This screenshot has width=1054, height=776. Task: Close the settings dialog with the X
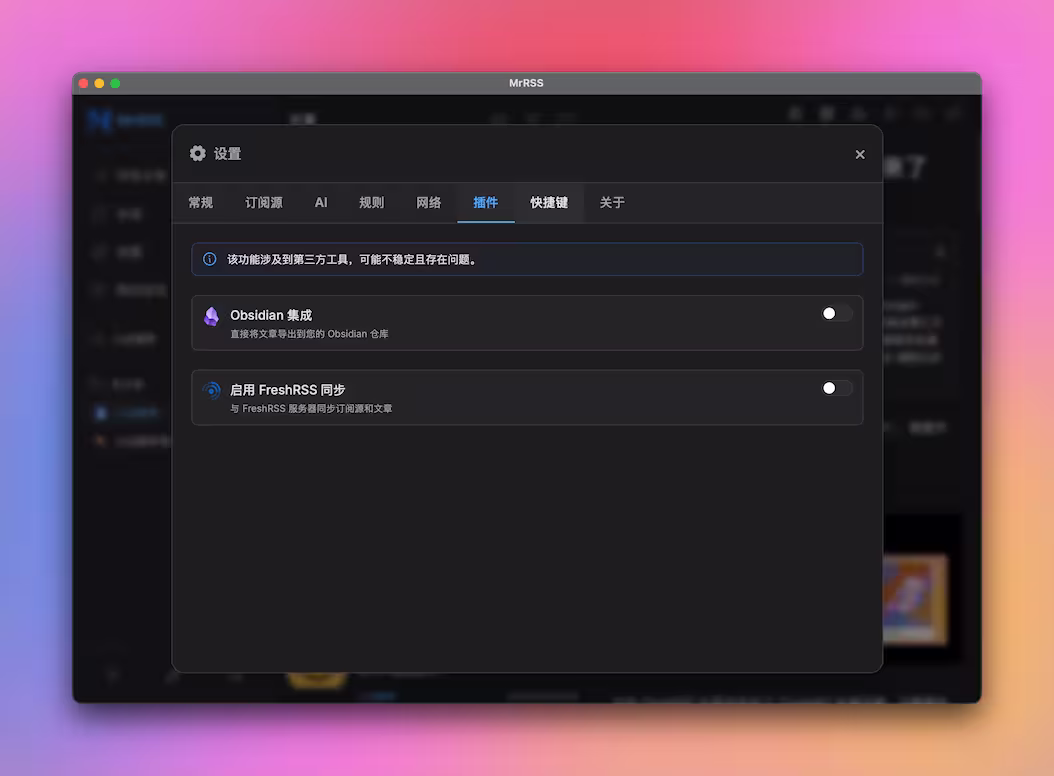click(859, 154)
